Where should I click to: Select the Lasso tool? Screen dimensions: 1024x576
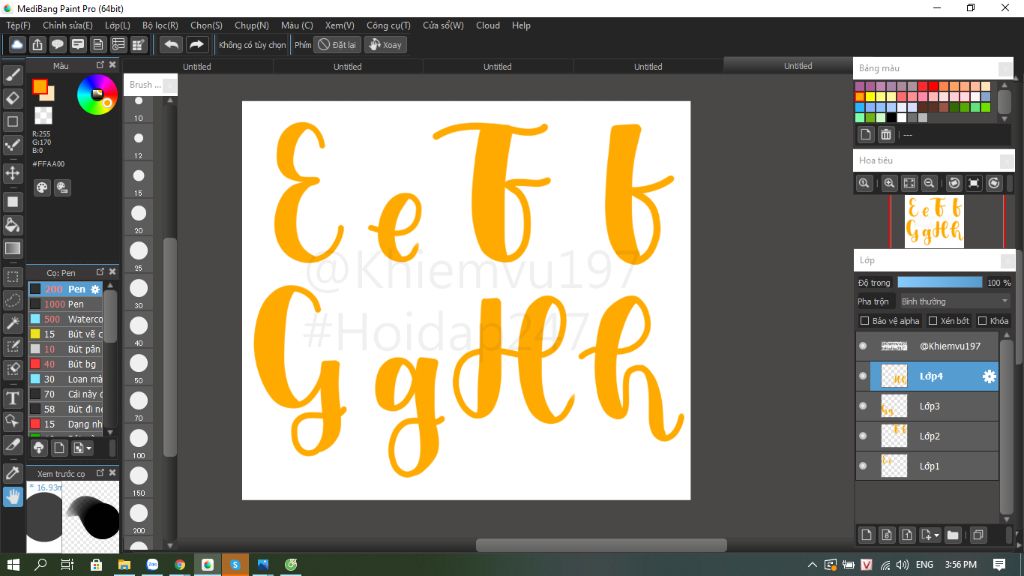pos(12,300)
